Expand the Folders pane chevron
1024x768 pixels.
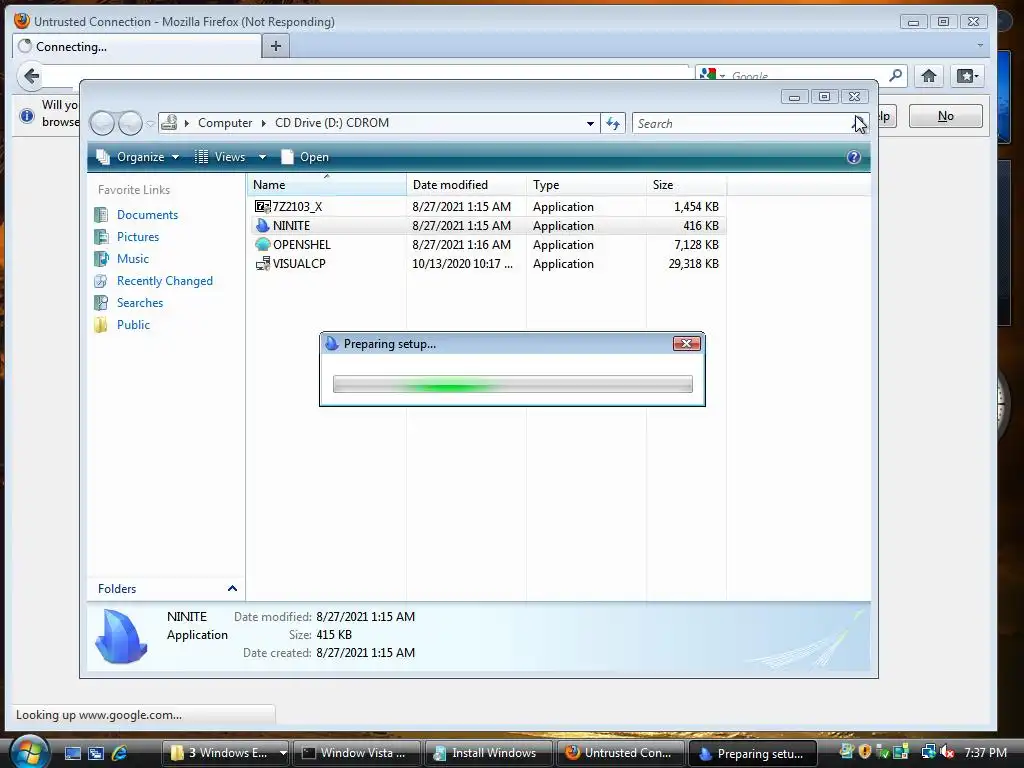point(232,588)
